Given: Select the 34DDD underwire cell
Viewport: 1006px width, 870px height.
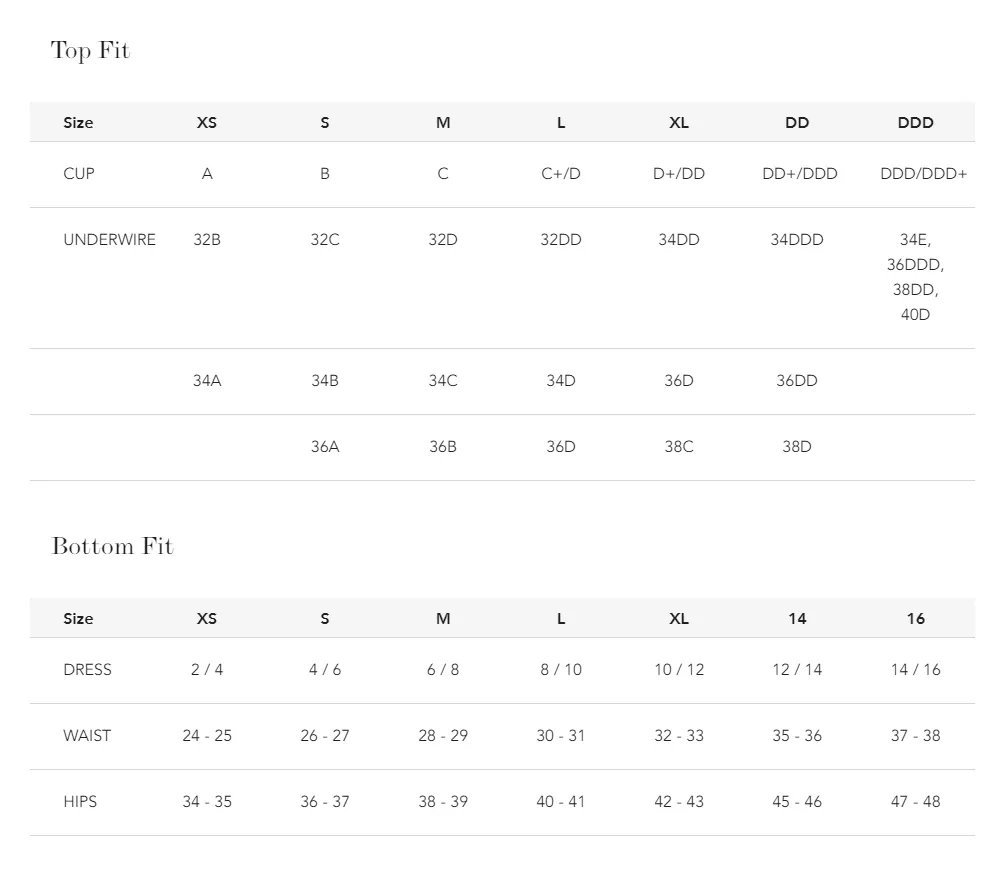Looking at the screenshot, I should point(797,240).
